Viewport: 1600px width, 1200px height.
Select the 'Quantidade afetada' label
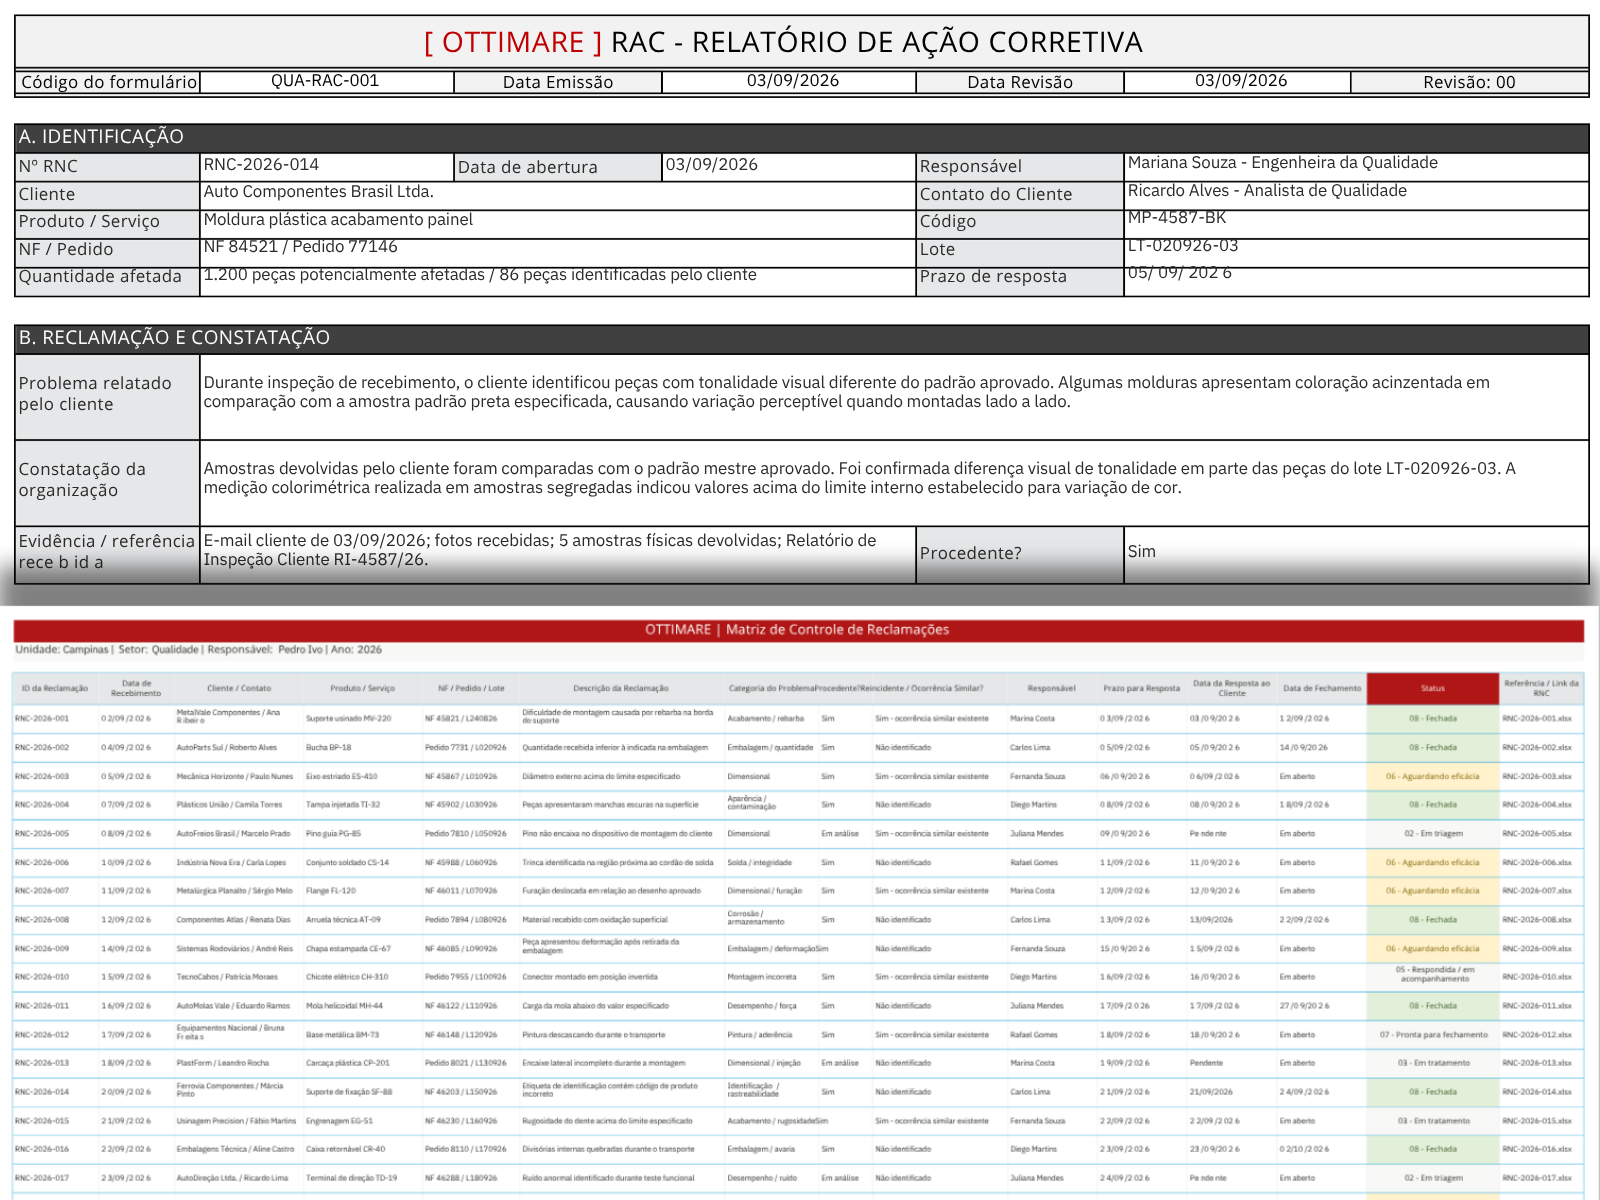[x=100, y=277]
